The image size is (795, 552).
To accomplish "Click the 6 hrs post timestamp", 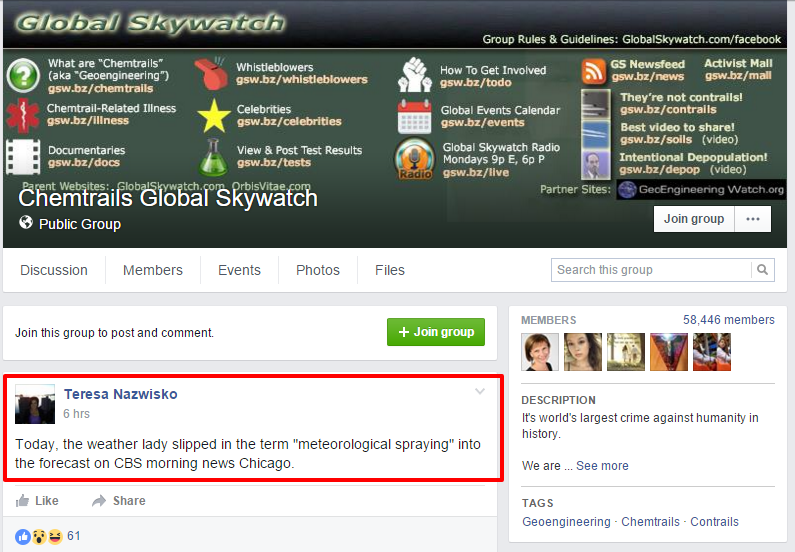I will (77, 414).
